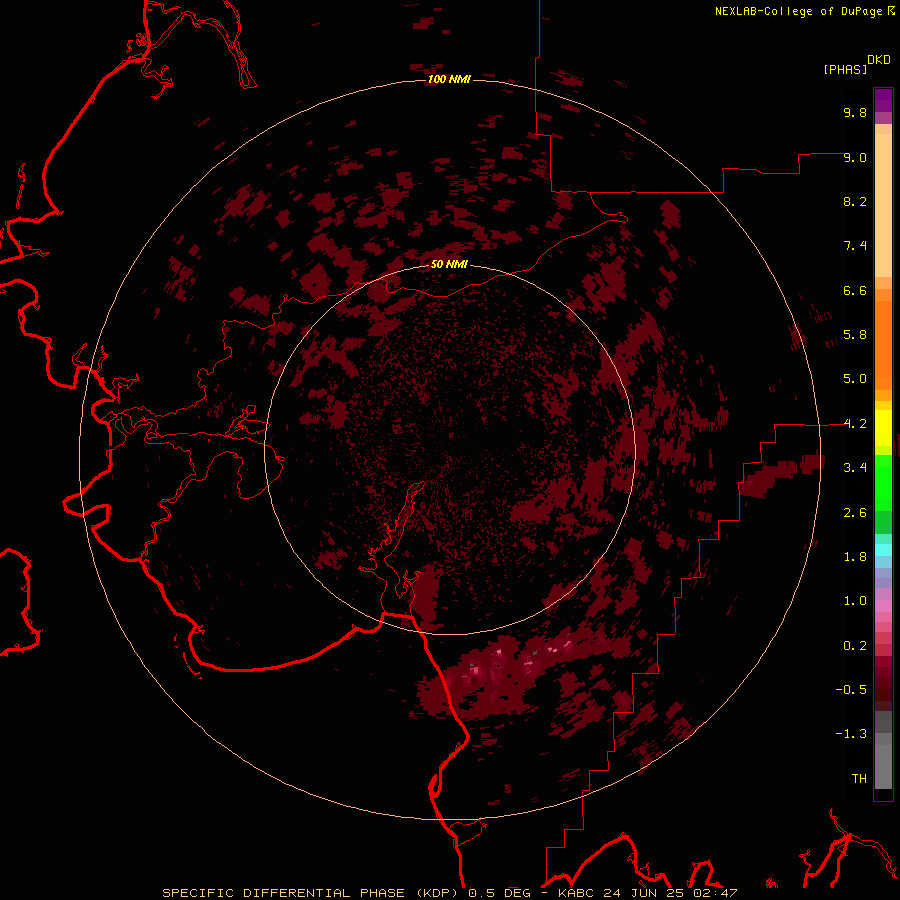Click the 100 NMI range ring label
The width and height of the screenshot is (900, 900).
pos(449,79)
